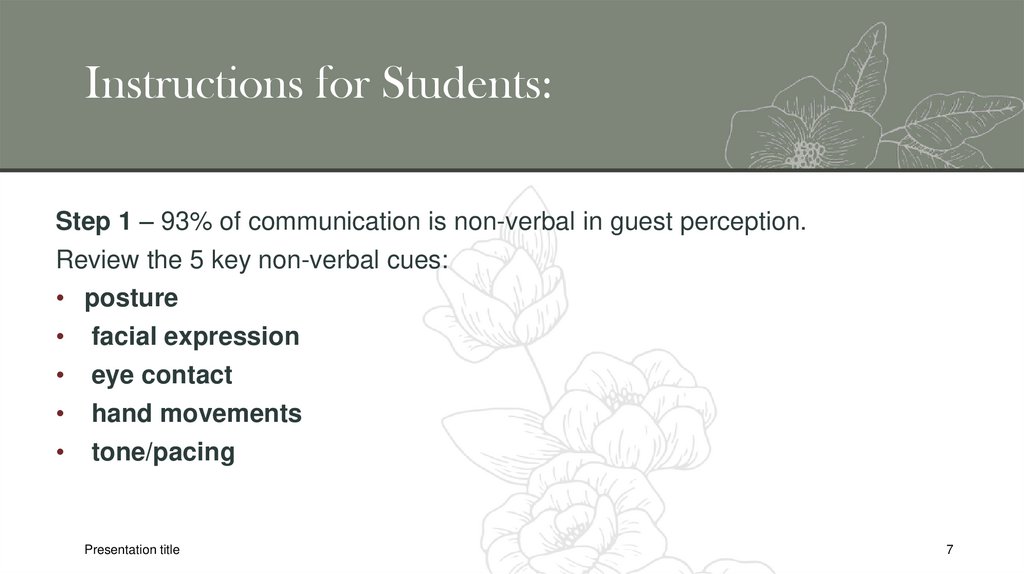Image resolution: width=1024 pixels, height=574 pixels.
Task: Click the slide number 7
Action: [949, 550]
